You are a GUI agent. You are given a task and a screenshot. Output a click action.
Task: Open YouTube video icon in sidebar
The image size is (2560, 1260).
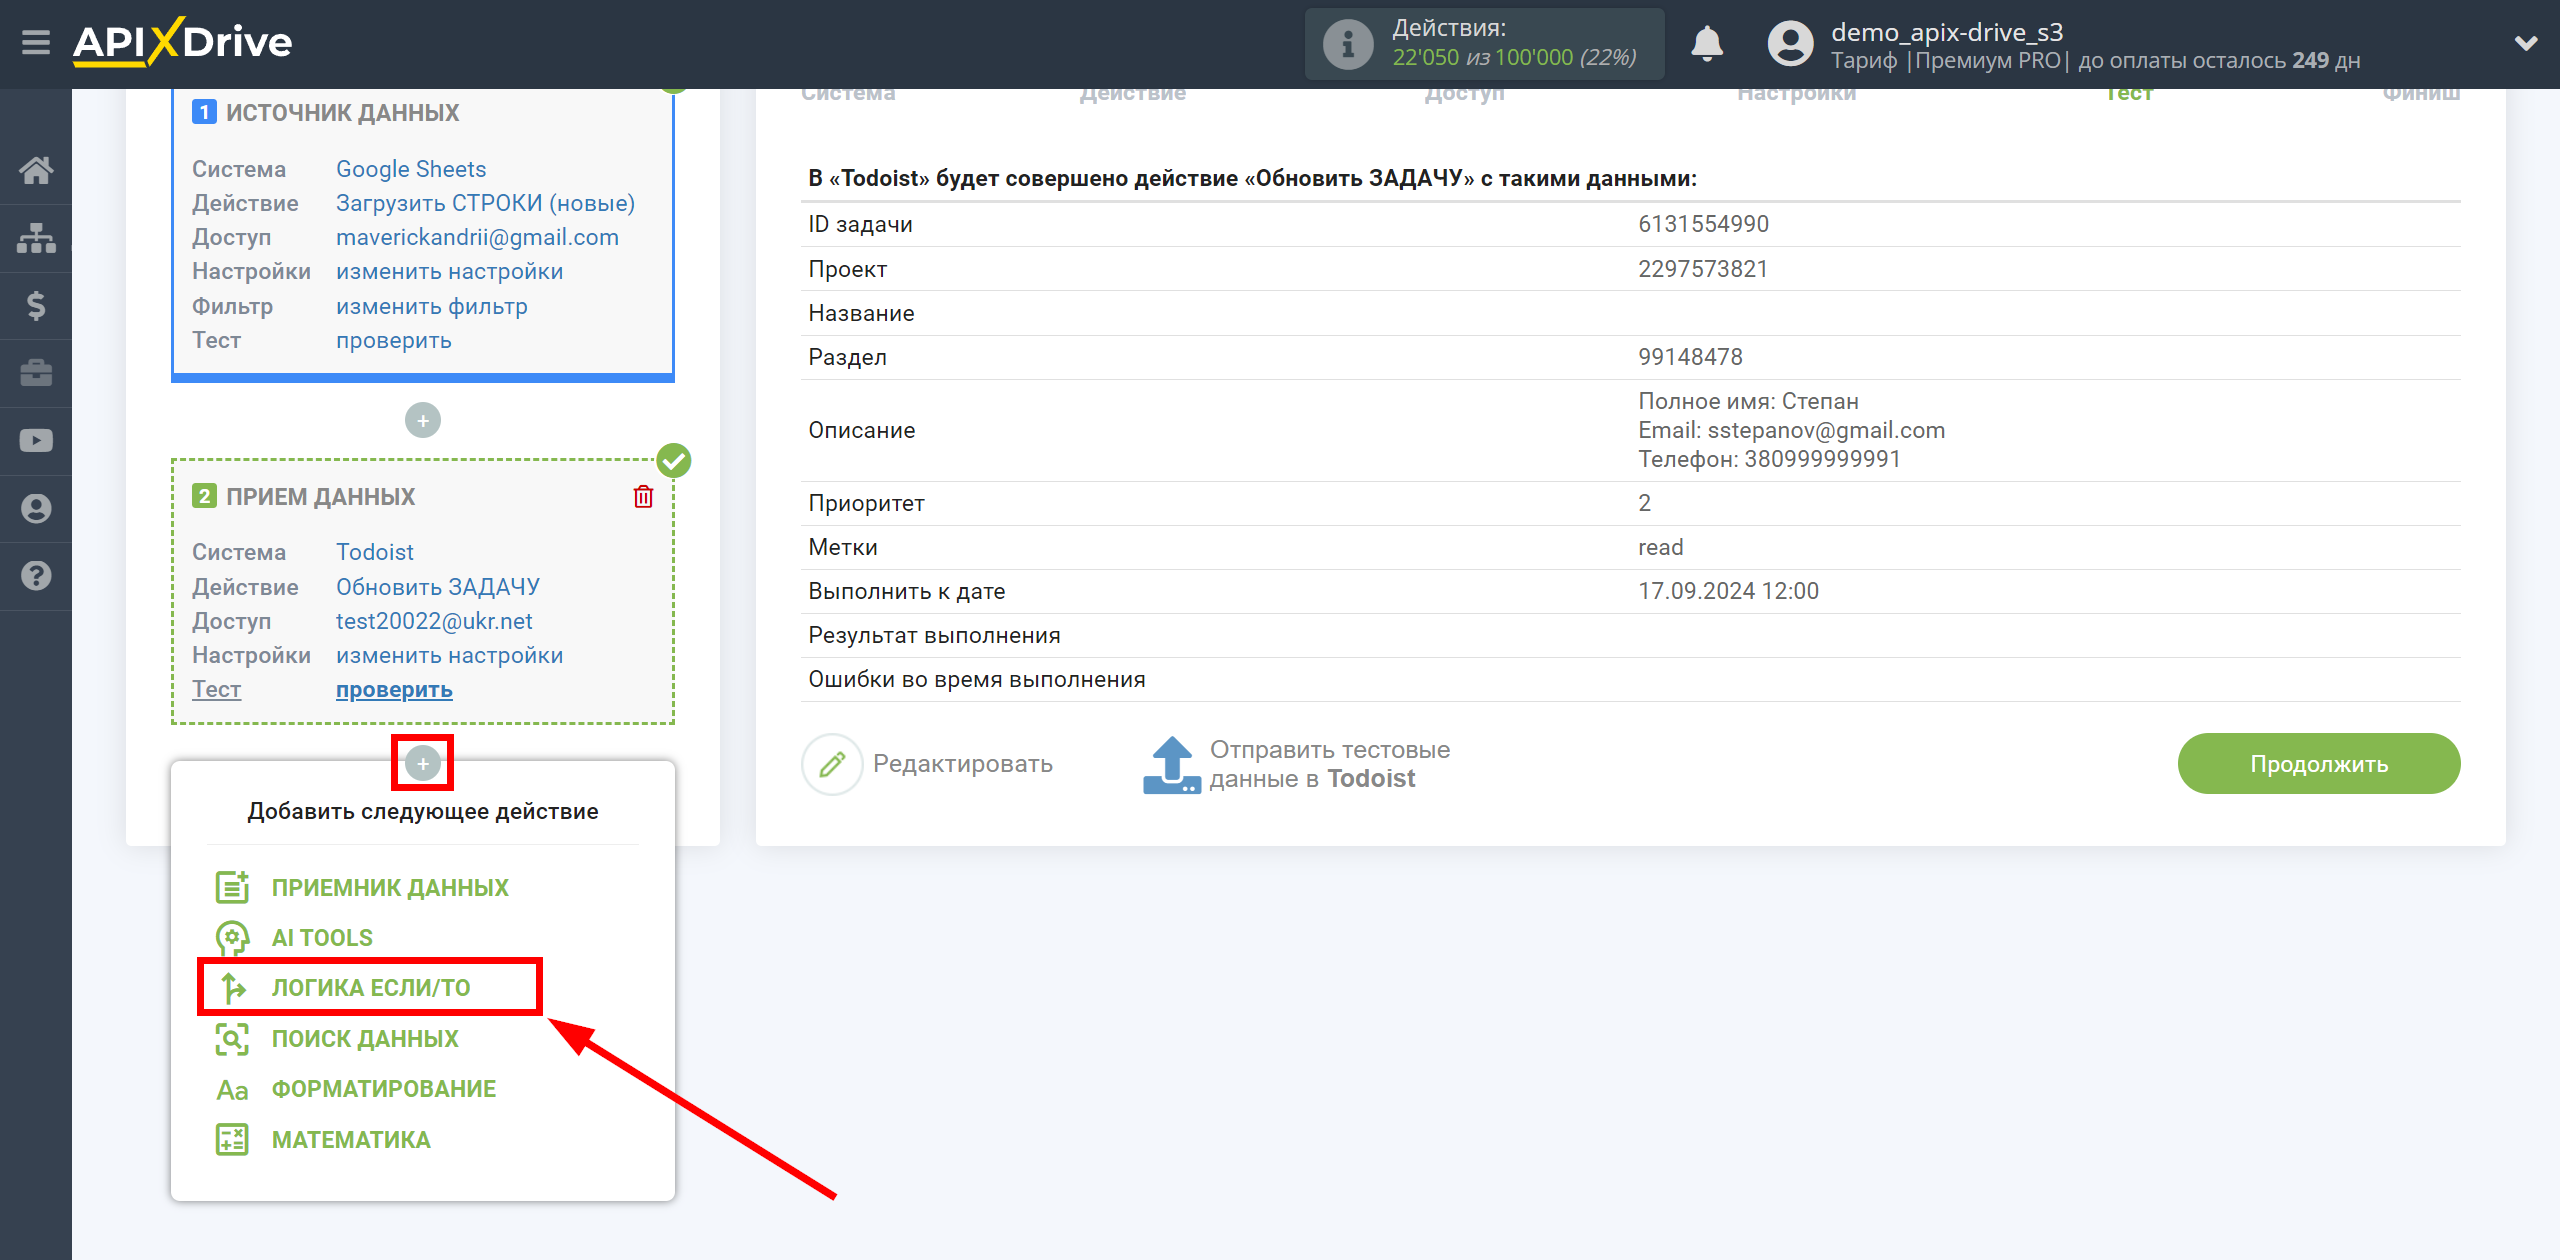coord(36,441)
